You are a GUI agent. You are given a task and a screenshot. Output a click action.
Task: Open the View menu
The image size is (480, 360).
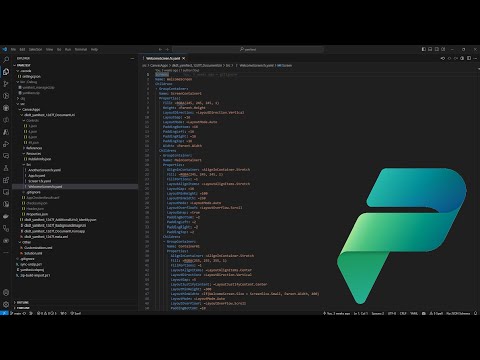49,49
